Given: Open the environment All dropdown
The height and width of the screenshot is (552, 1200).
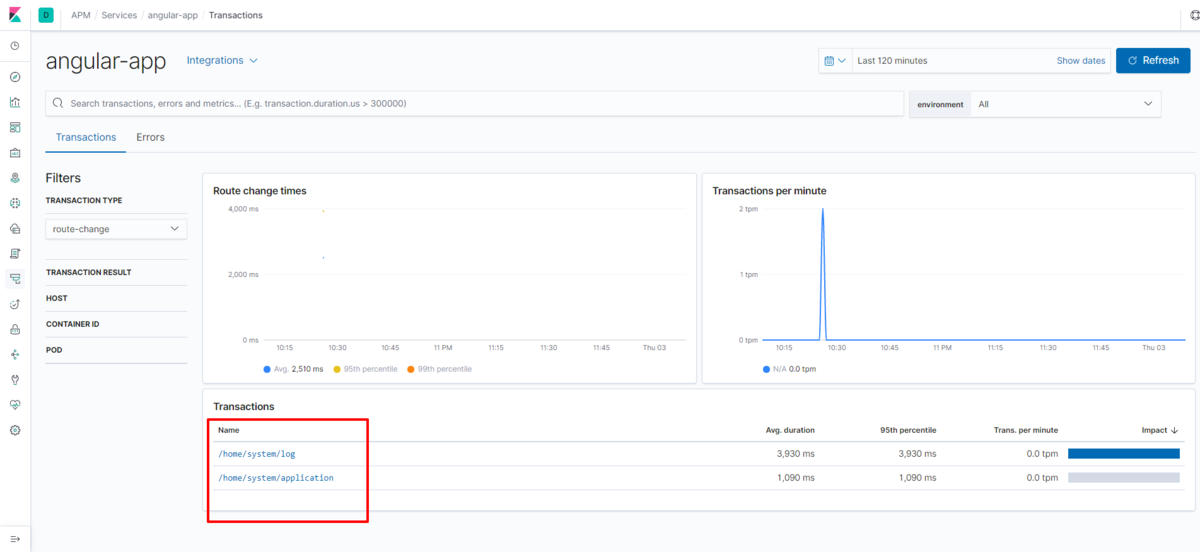Looking at the screenshot, I should point(1066,104).
